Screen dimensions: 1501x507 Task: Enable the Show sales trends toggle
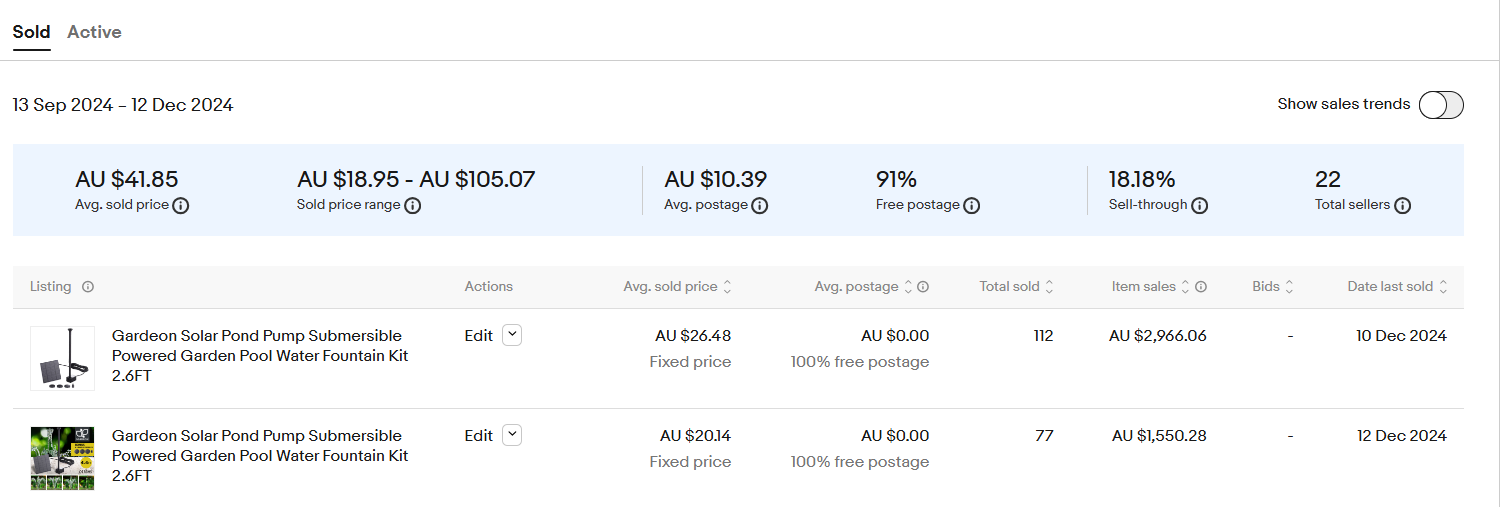point(1440,105)
